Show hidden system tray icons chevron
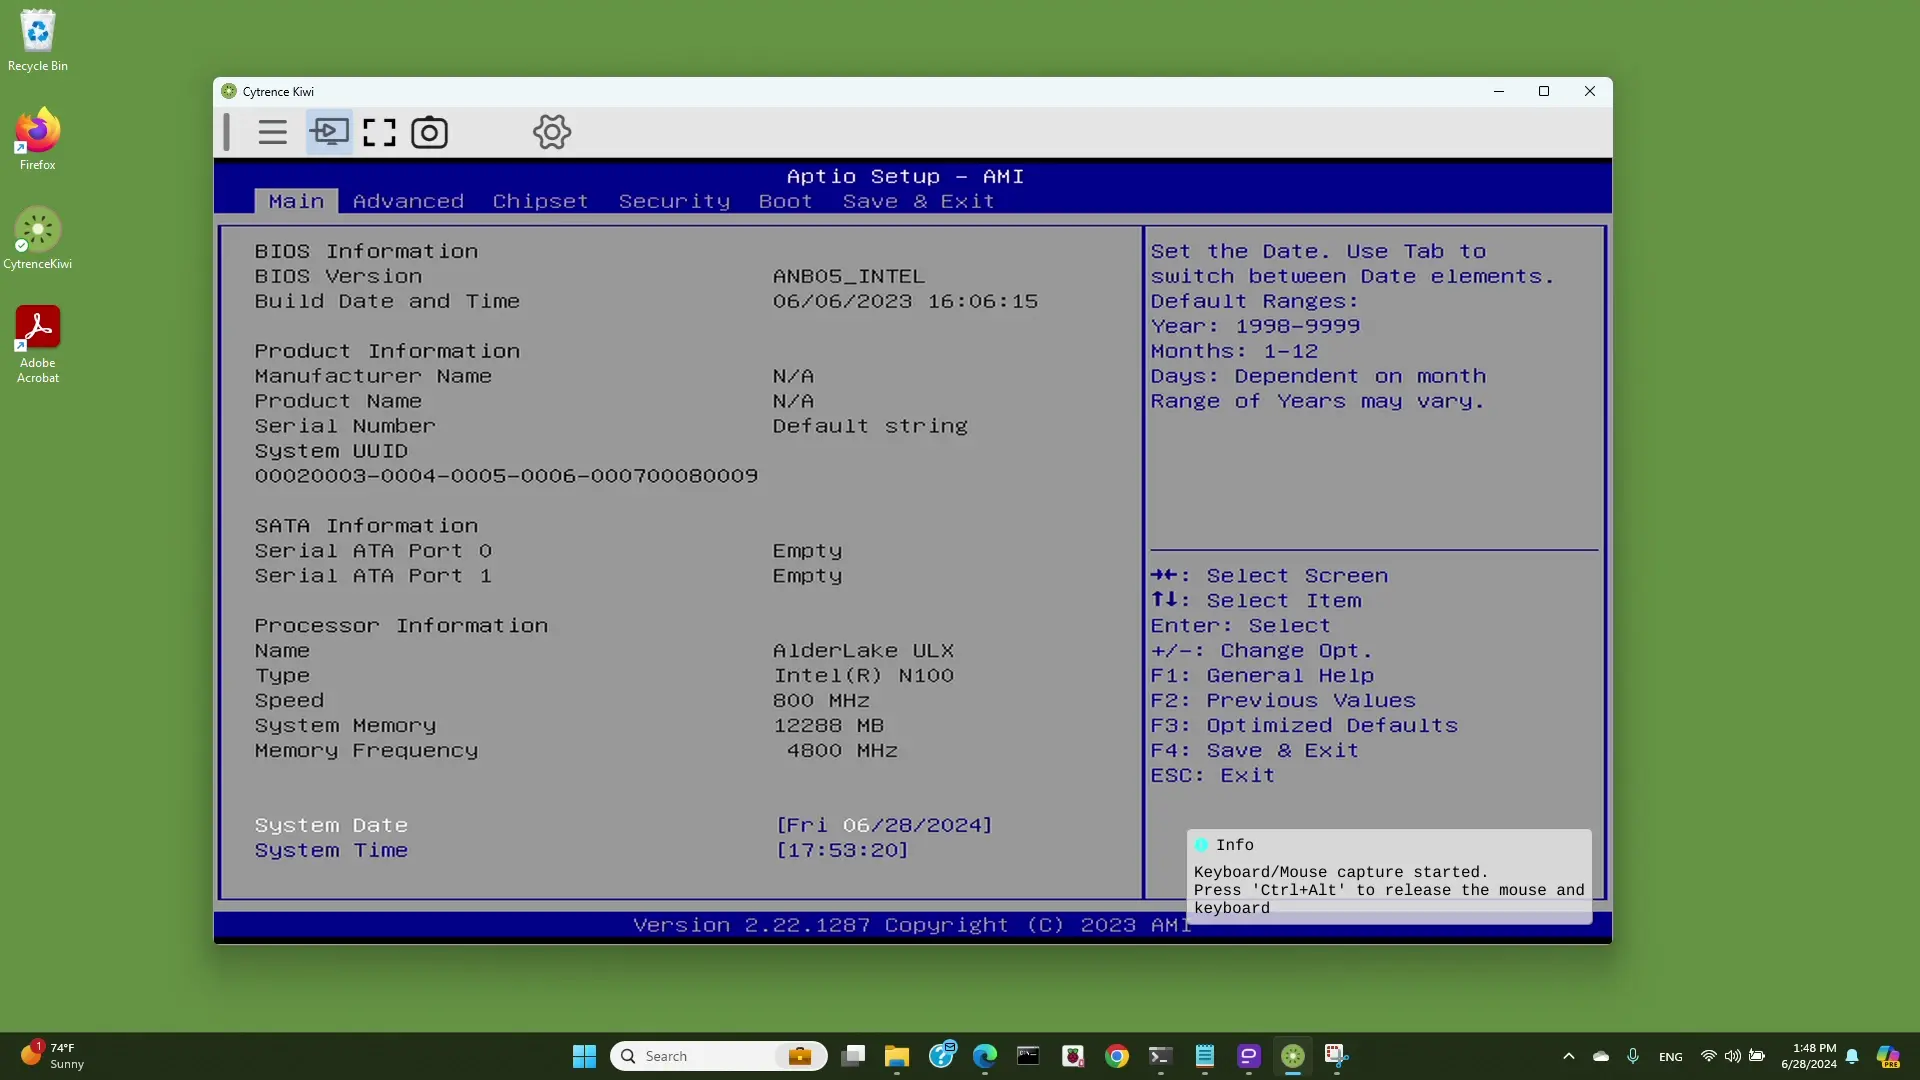The height and width of the screenshot is (1080, 1920). click(x=1569, y=1056)
